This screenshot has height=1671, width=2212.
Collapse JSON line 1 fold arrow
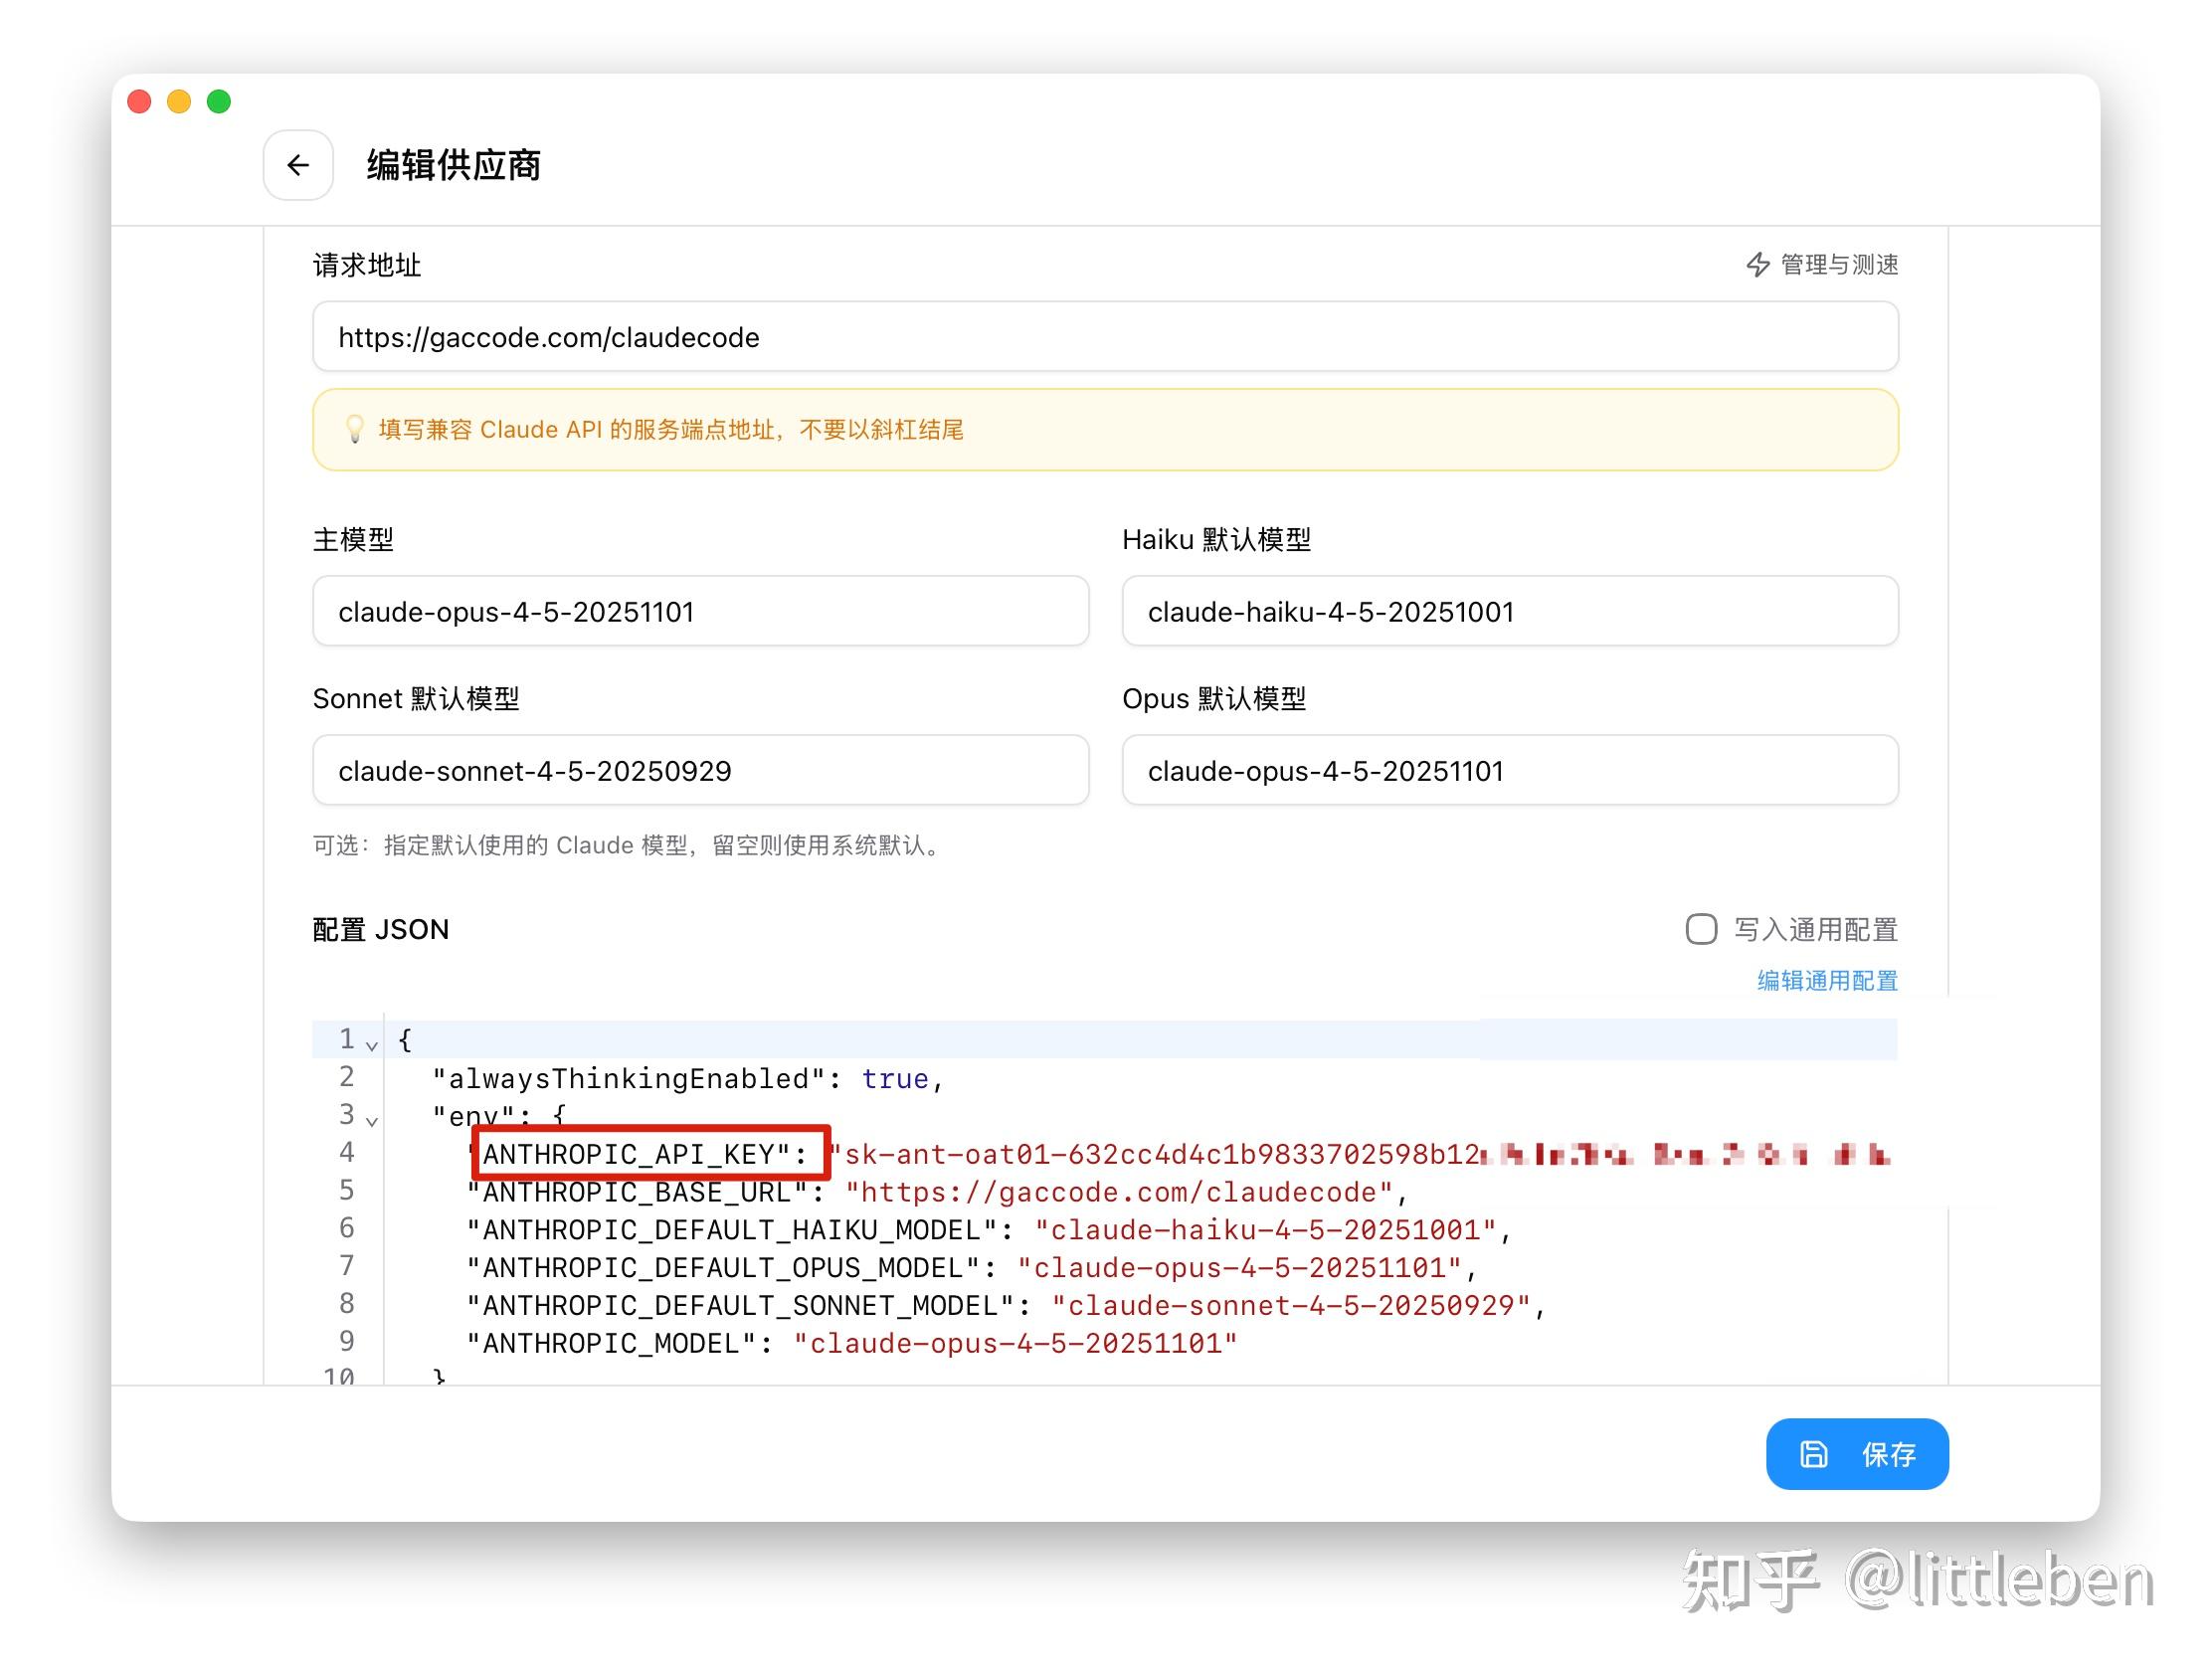(x=372, y=1045)
